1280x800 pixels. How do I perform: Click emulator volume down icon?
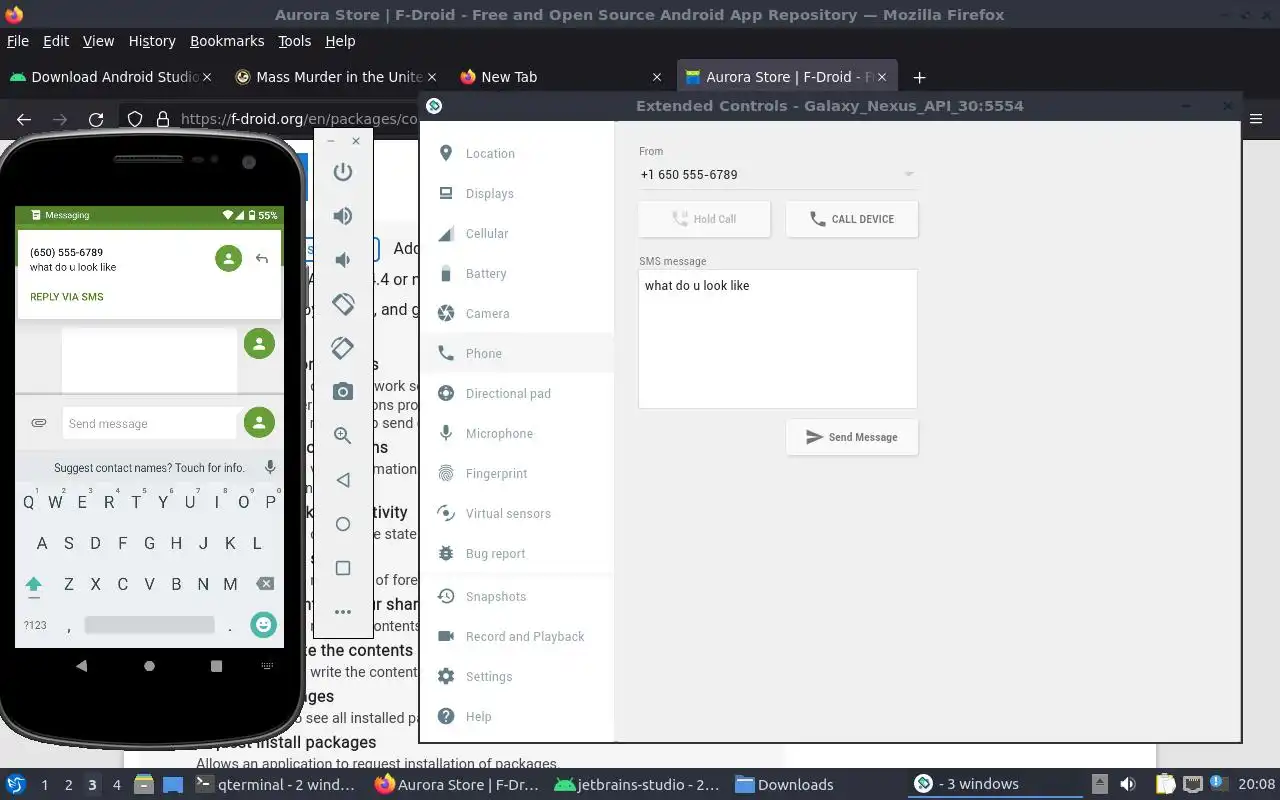(343, 260)
